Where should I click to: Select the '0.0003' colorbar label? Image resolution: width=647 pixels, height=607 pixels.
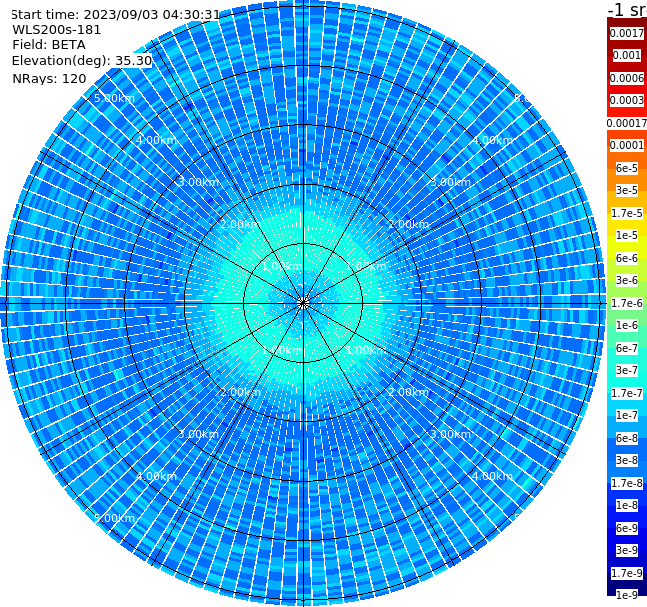pos(627,100)
